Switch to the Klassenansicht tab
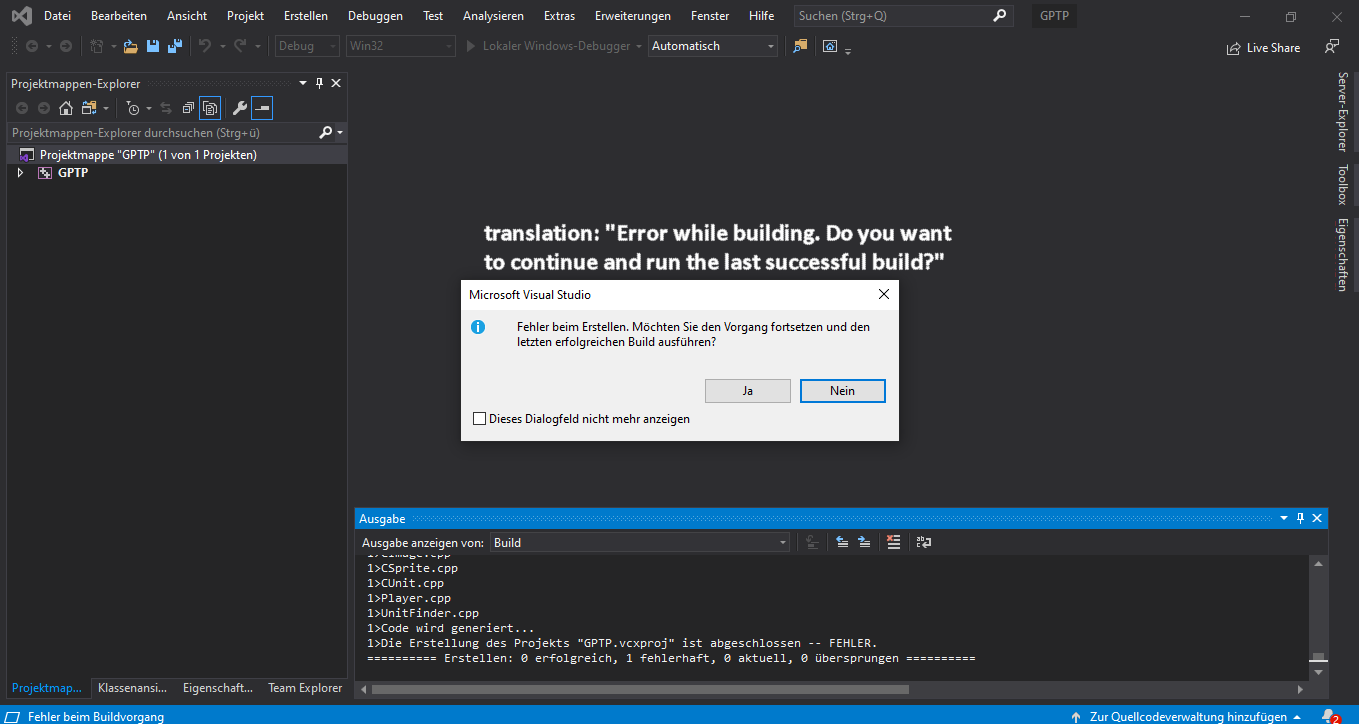 click(x=132, y=688)
